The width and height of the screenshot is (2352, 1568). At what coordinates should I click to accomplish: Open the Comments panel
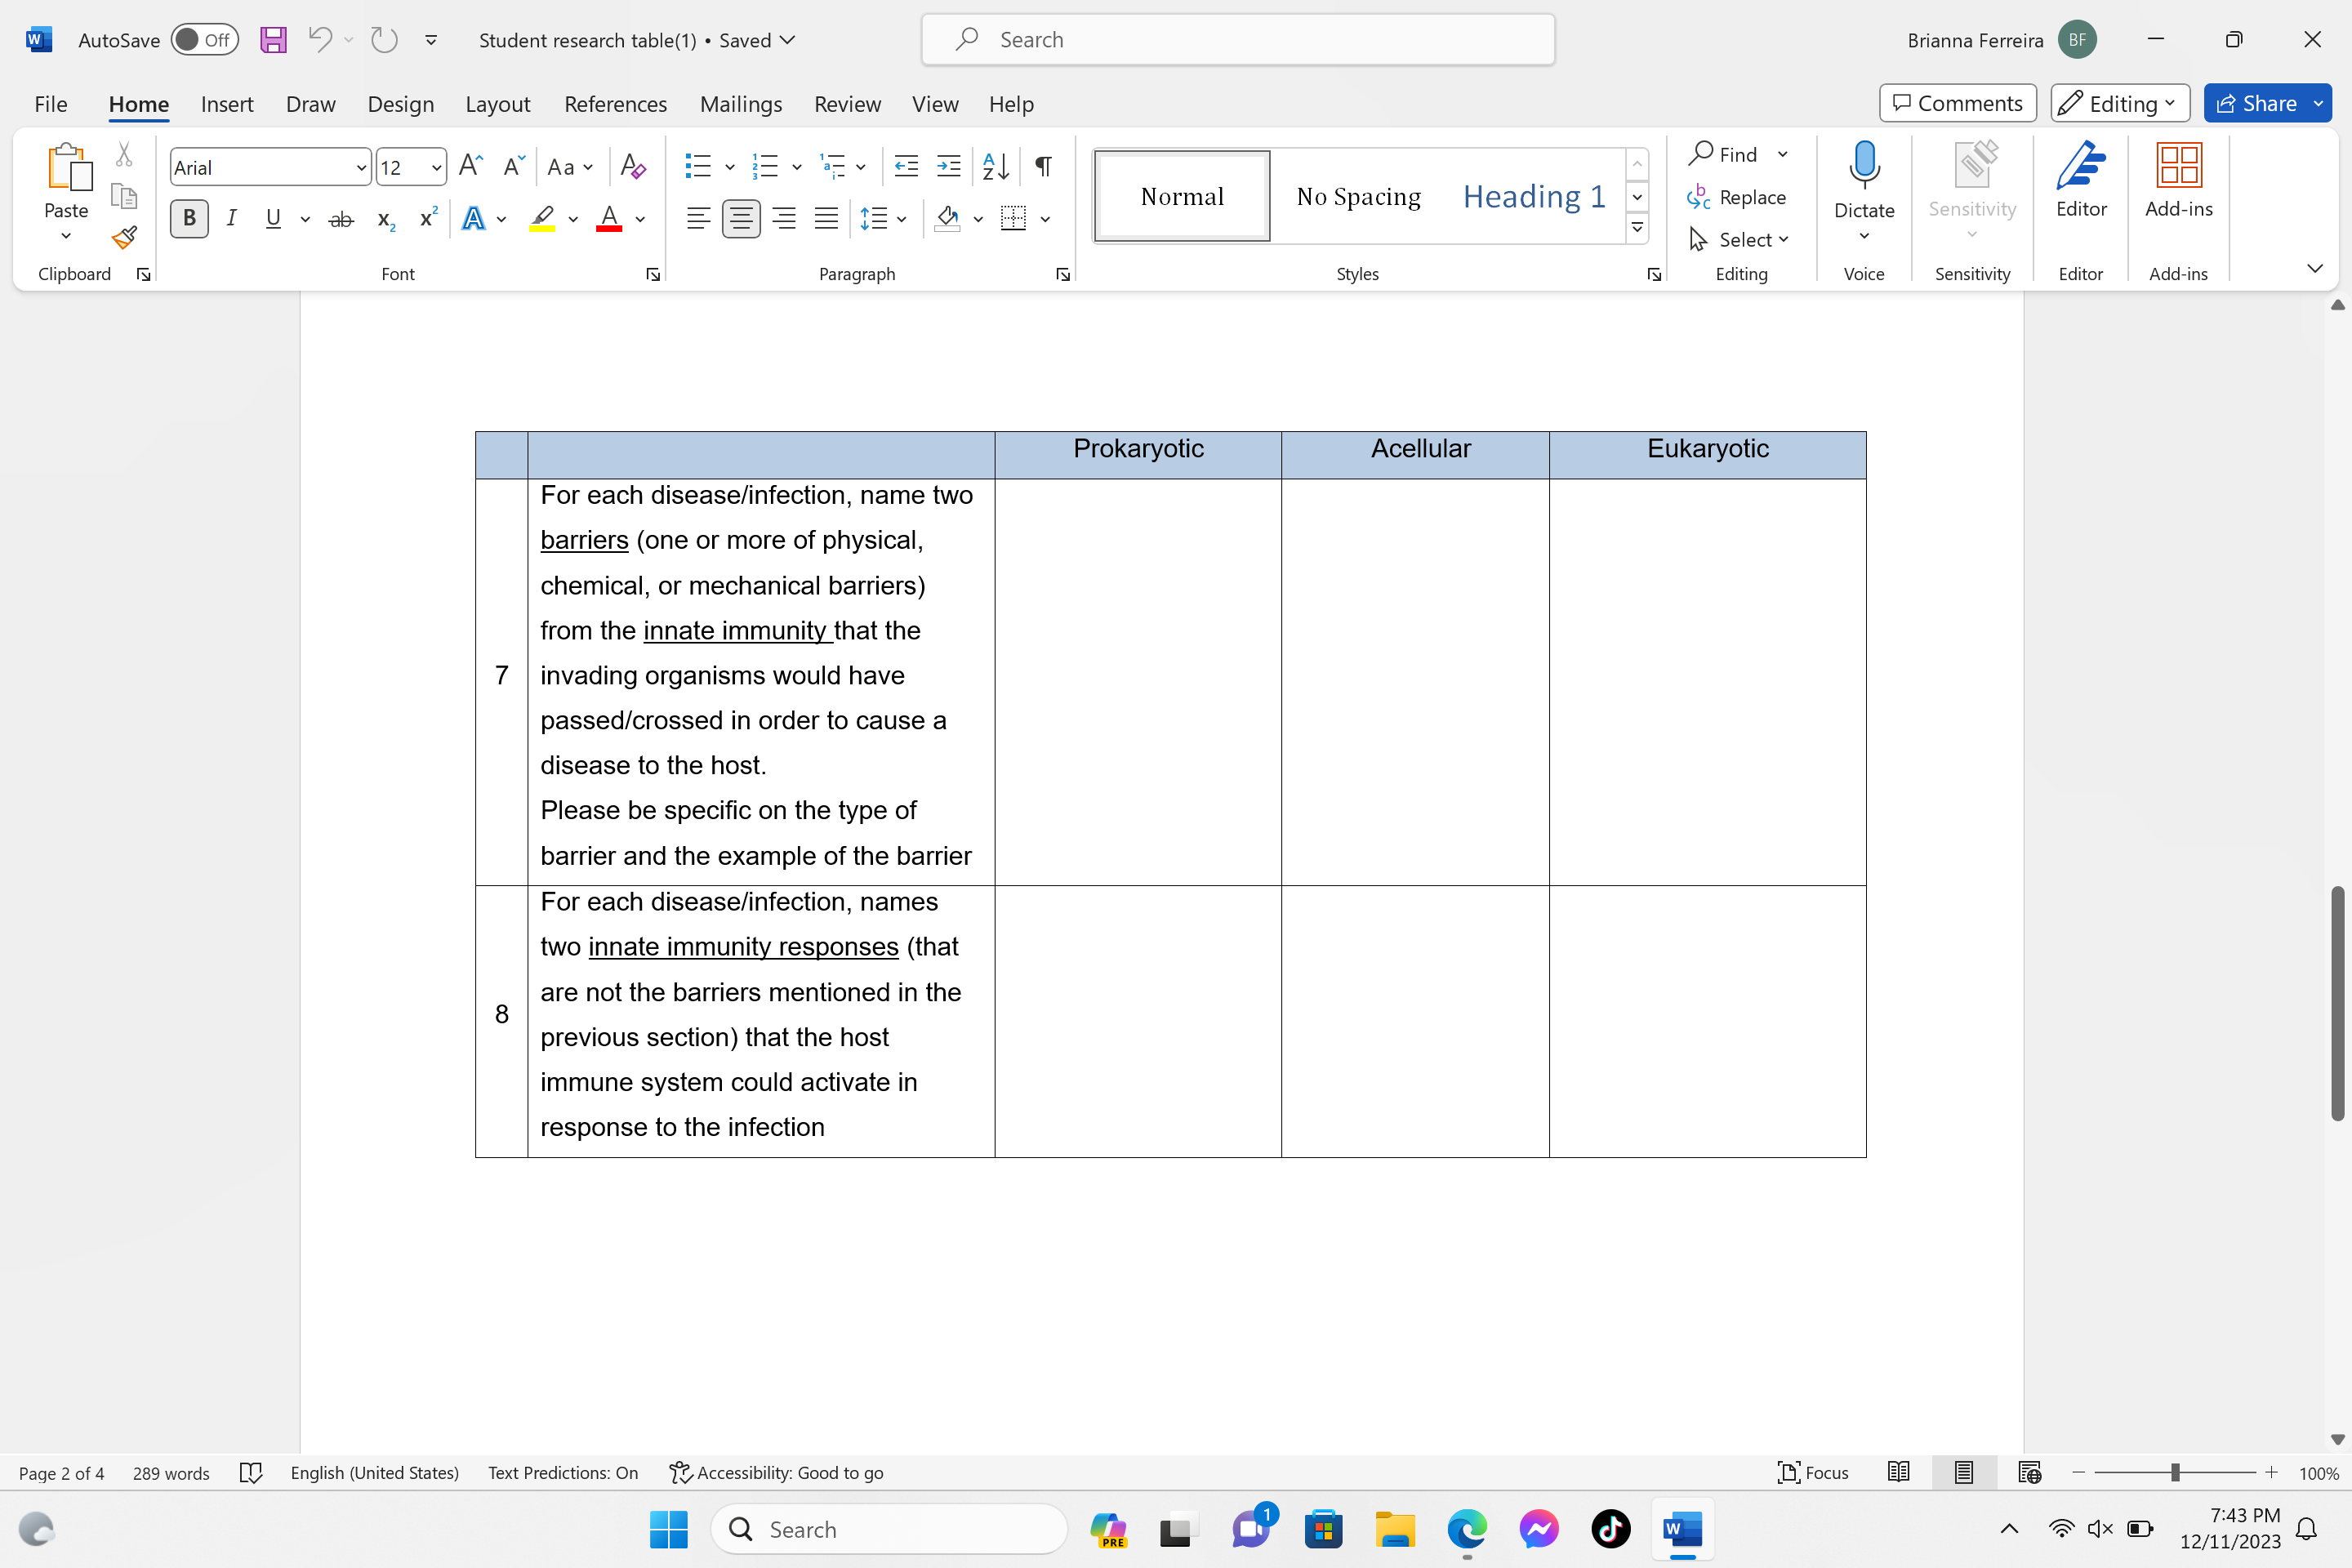(x=1957, y=103)
